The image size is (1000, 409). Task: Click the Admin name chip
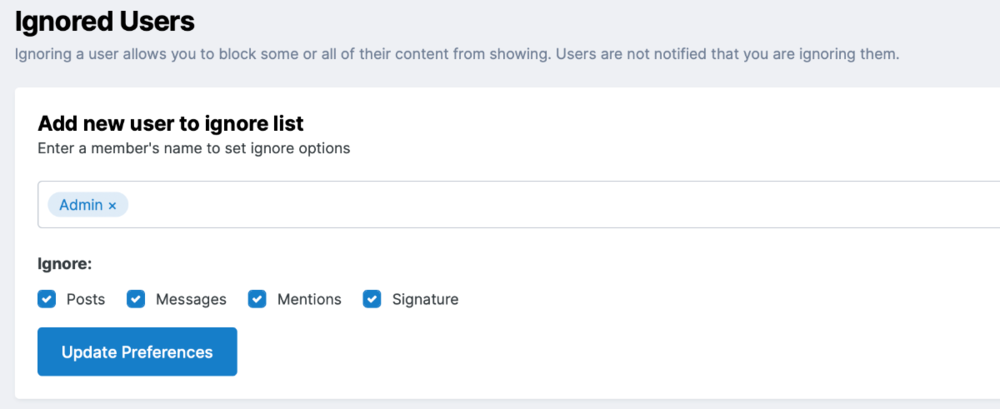click(81, 205)
